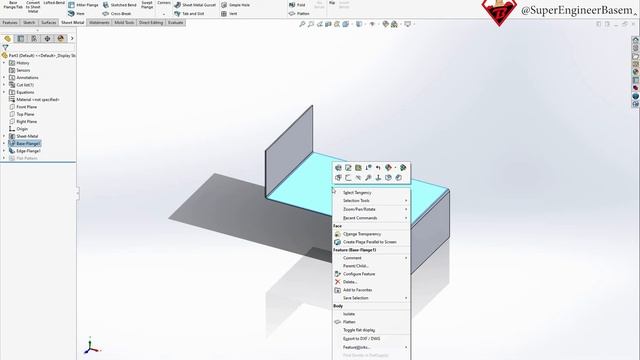The width and height of the screenshot is (640, 360).
Task: Toggle Change Transparency for face
Action: [371, 234]
